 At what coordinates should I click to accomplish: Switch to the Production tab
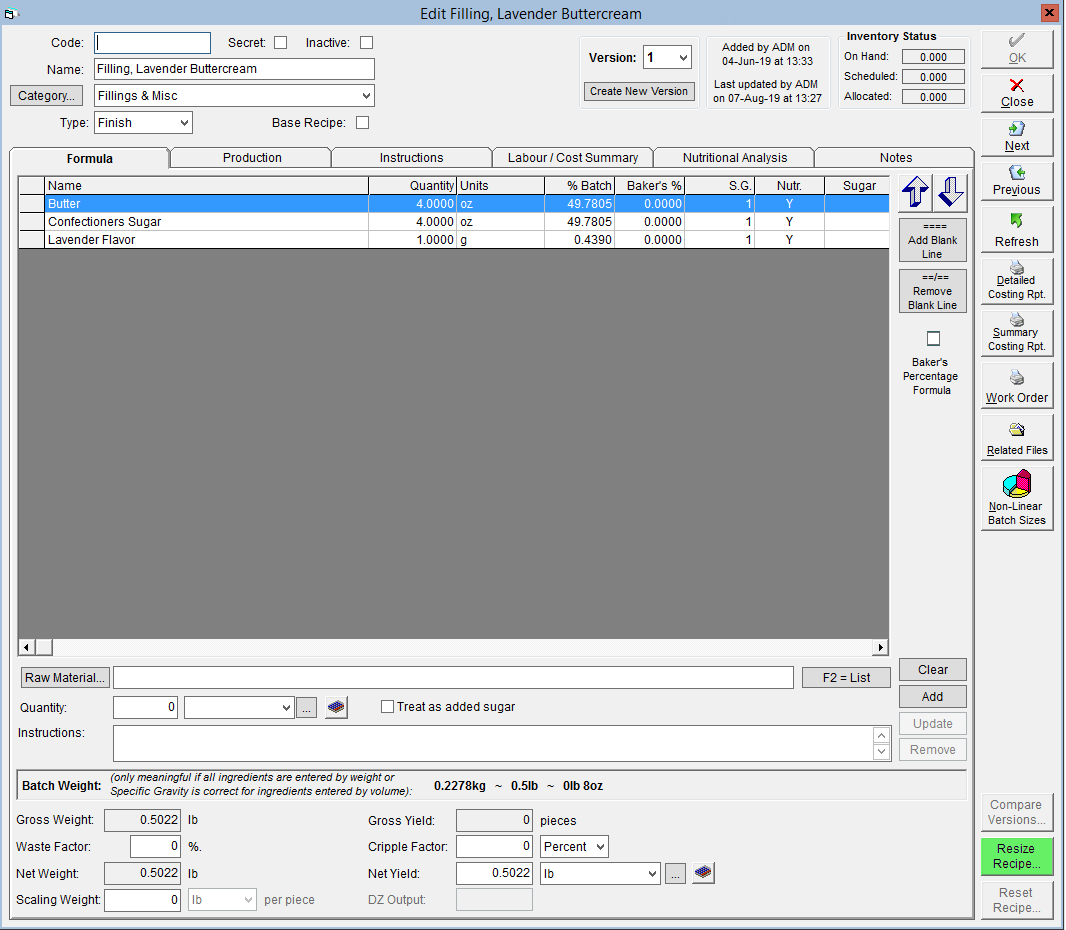tap(252, 158)
